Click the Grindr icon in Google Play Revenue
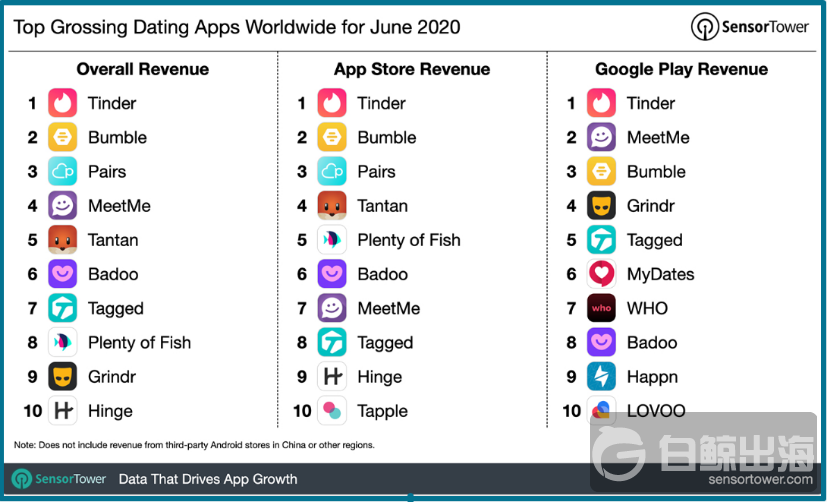 click(601, 206)
